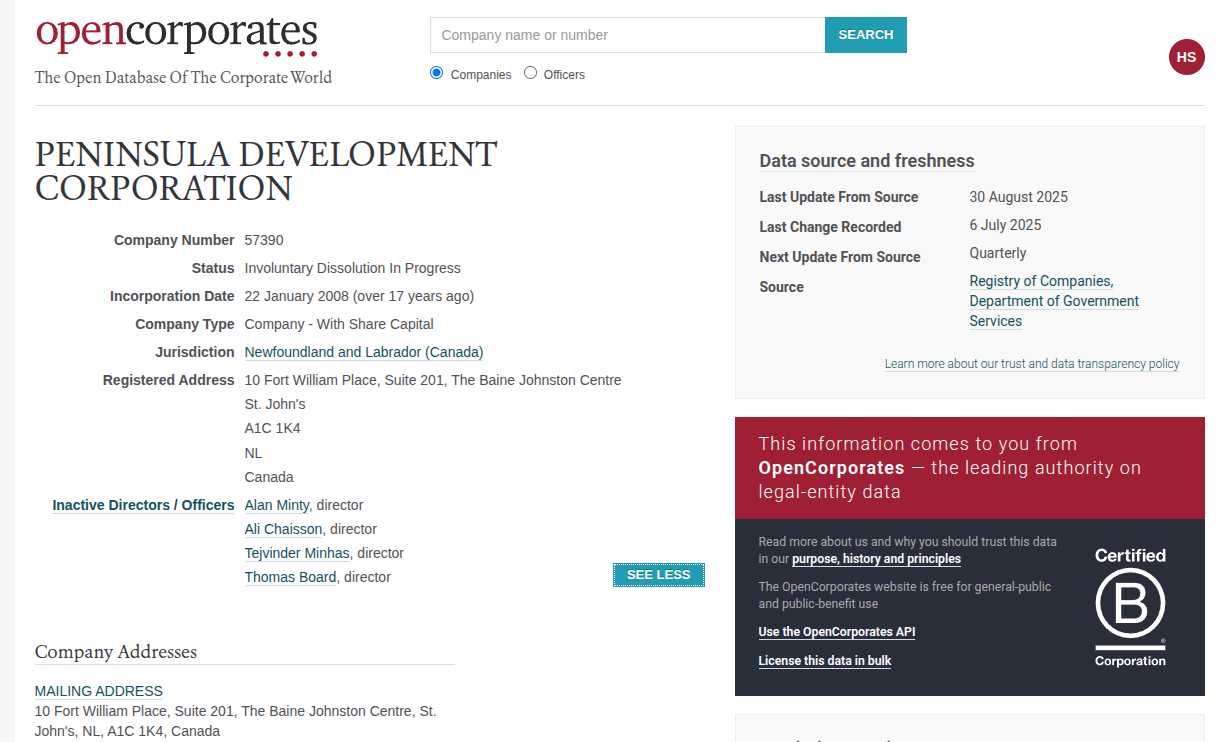Screen dimensions: 1222x742
Task: Select the Officers radio button
Action: tap(530, 73)
